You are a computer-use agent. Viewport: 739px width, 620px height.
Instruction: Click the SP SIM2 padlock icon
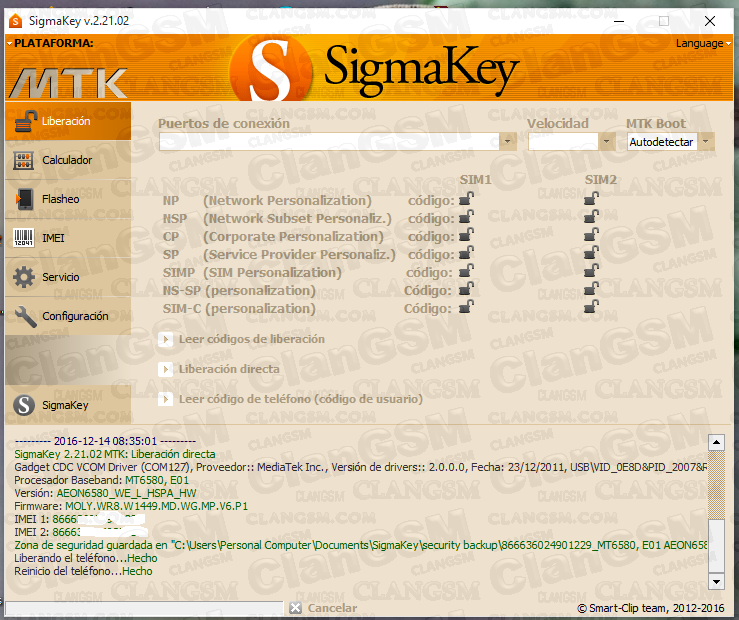coord(591,253)
